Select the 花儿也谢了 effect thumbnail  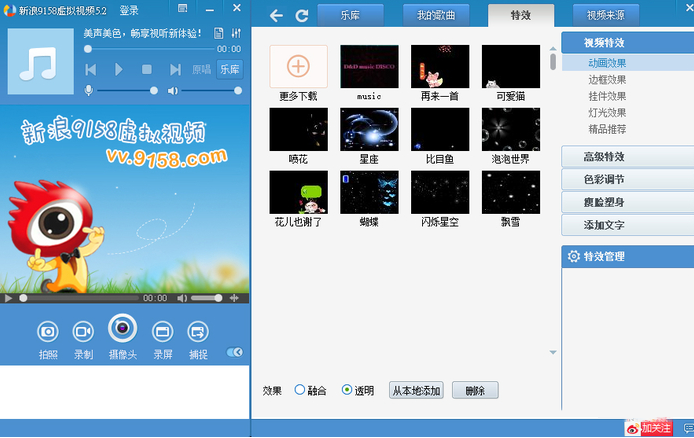(x=298, y=192)
